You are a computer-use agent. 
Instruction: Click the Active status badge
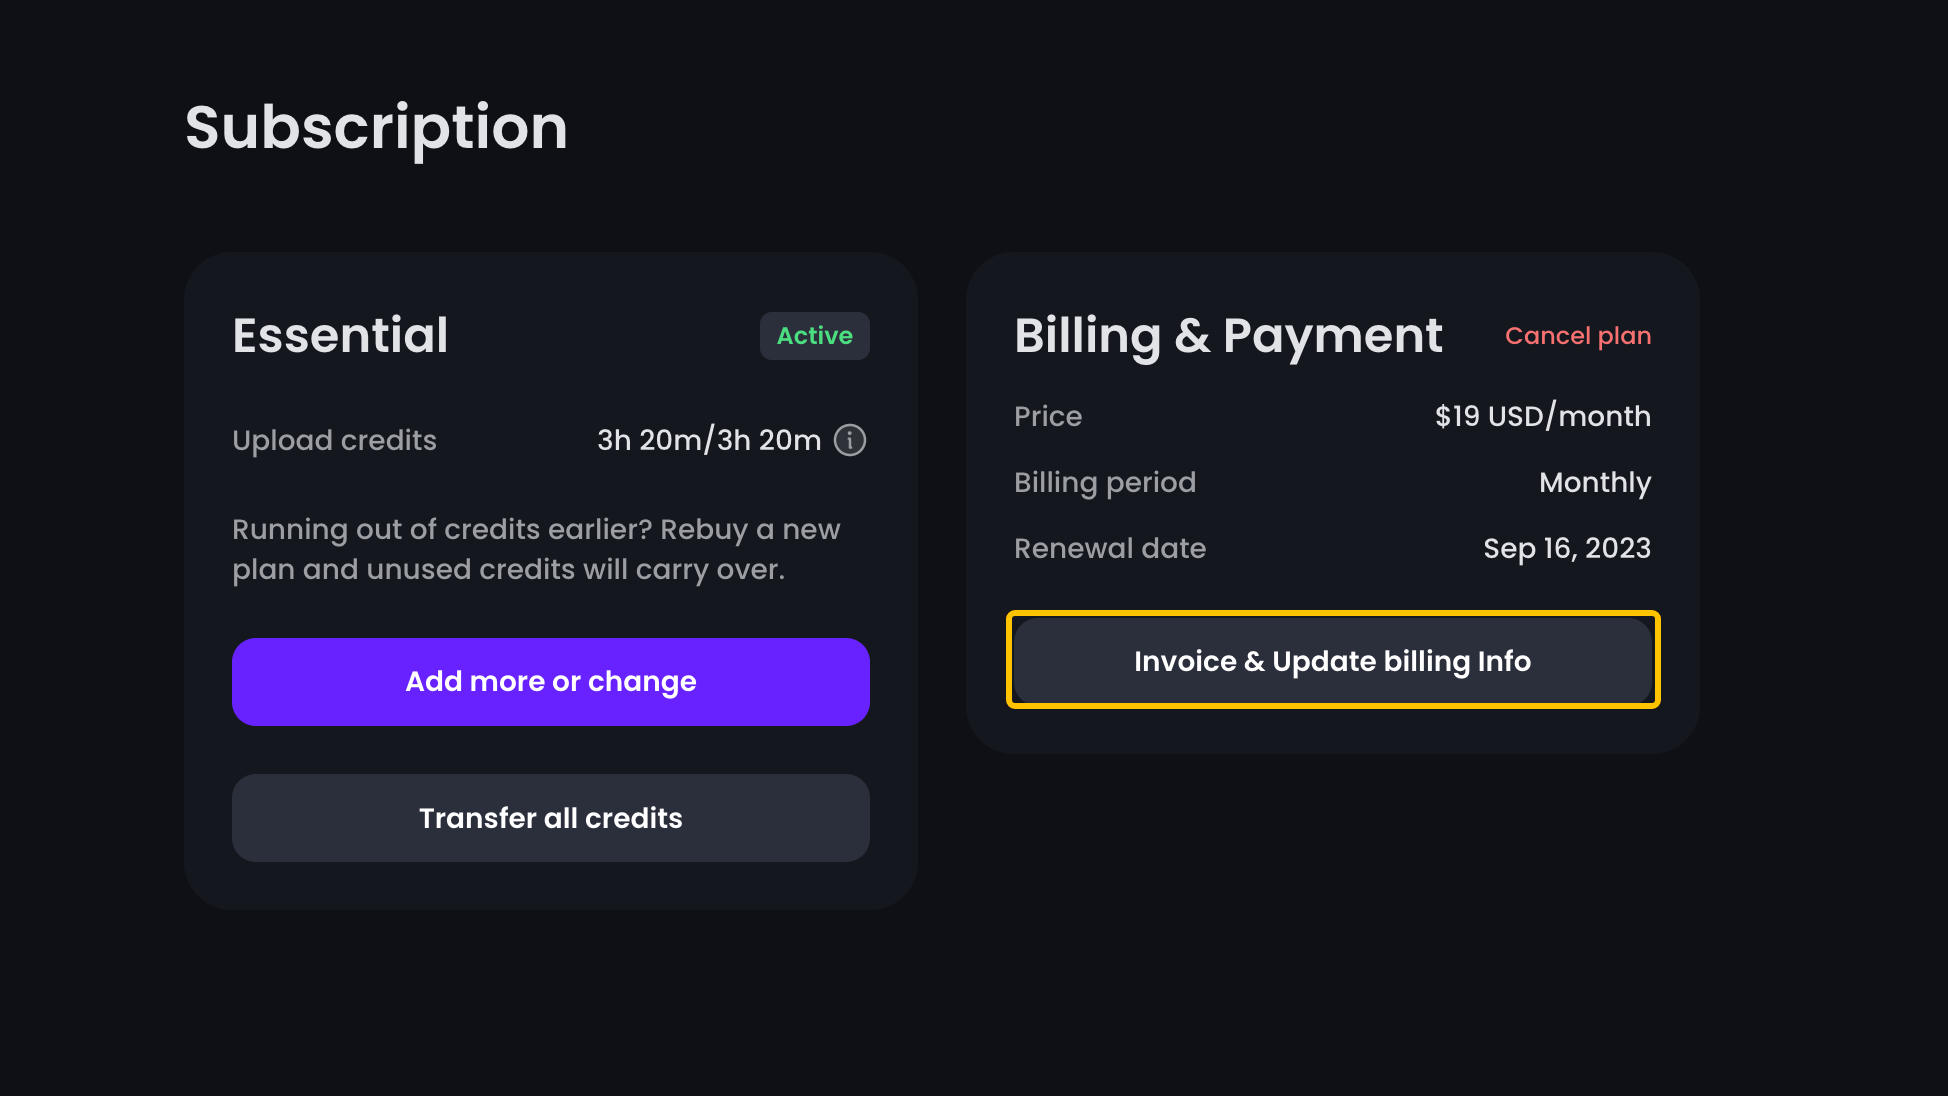pyautogui.click(x=815, y=336)
